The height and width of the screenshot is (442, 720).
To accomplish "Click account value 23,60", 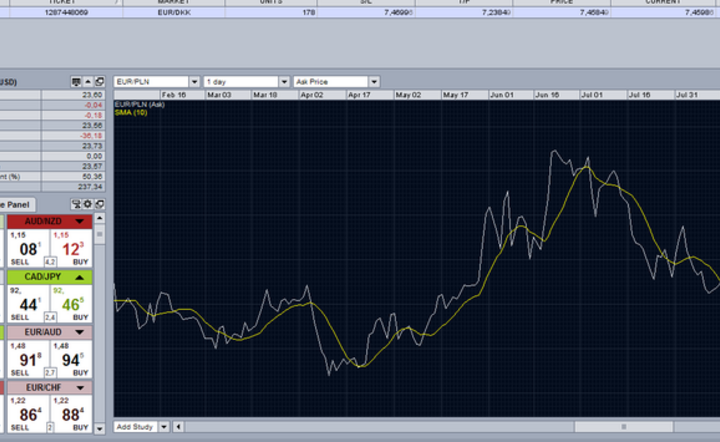I will click(x=73, y=95).
